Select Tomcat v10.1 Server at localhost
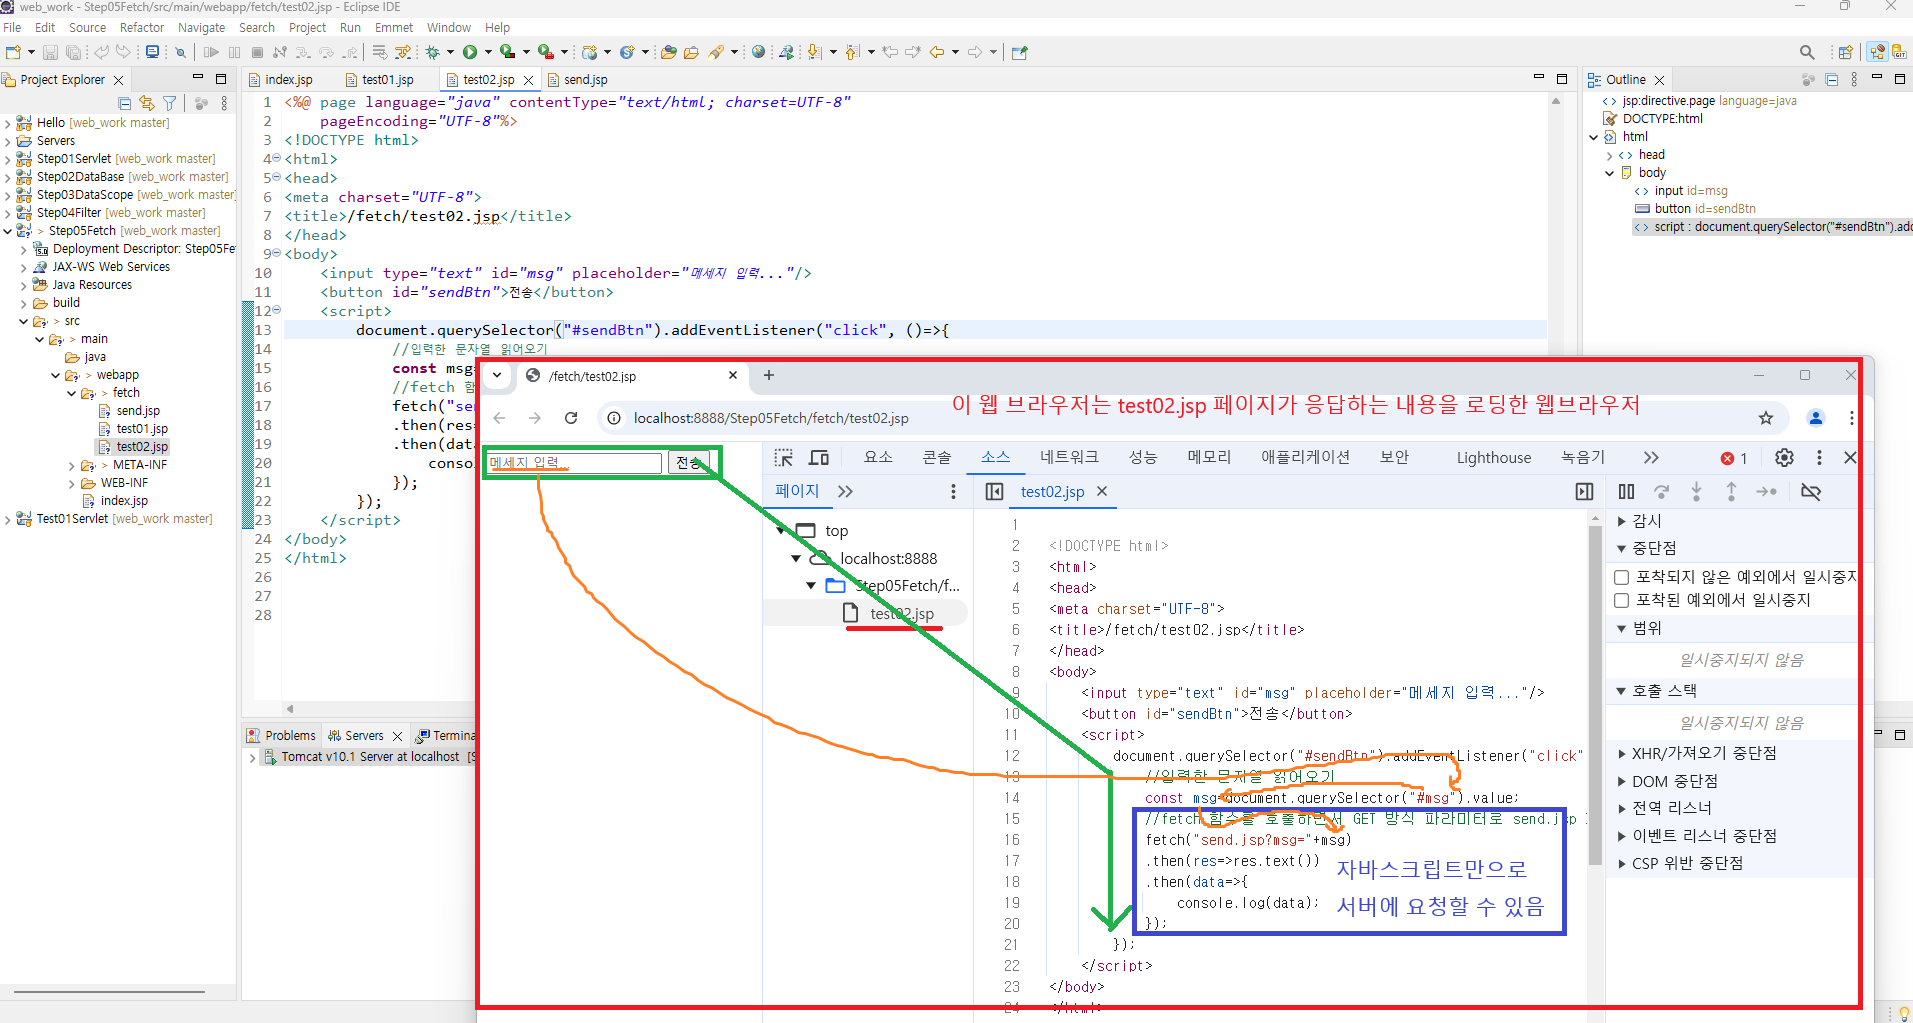 click(x=370, y=757)
